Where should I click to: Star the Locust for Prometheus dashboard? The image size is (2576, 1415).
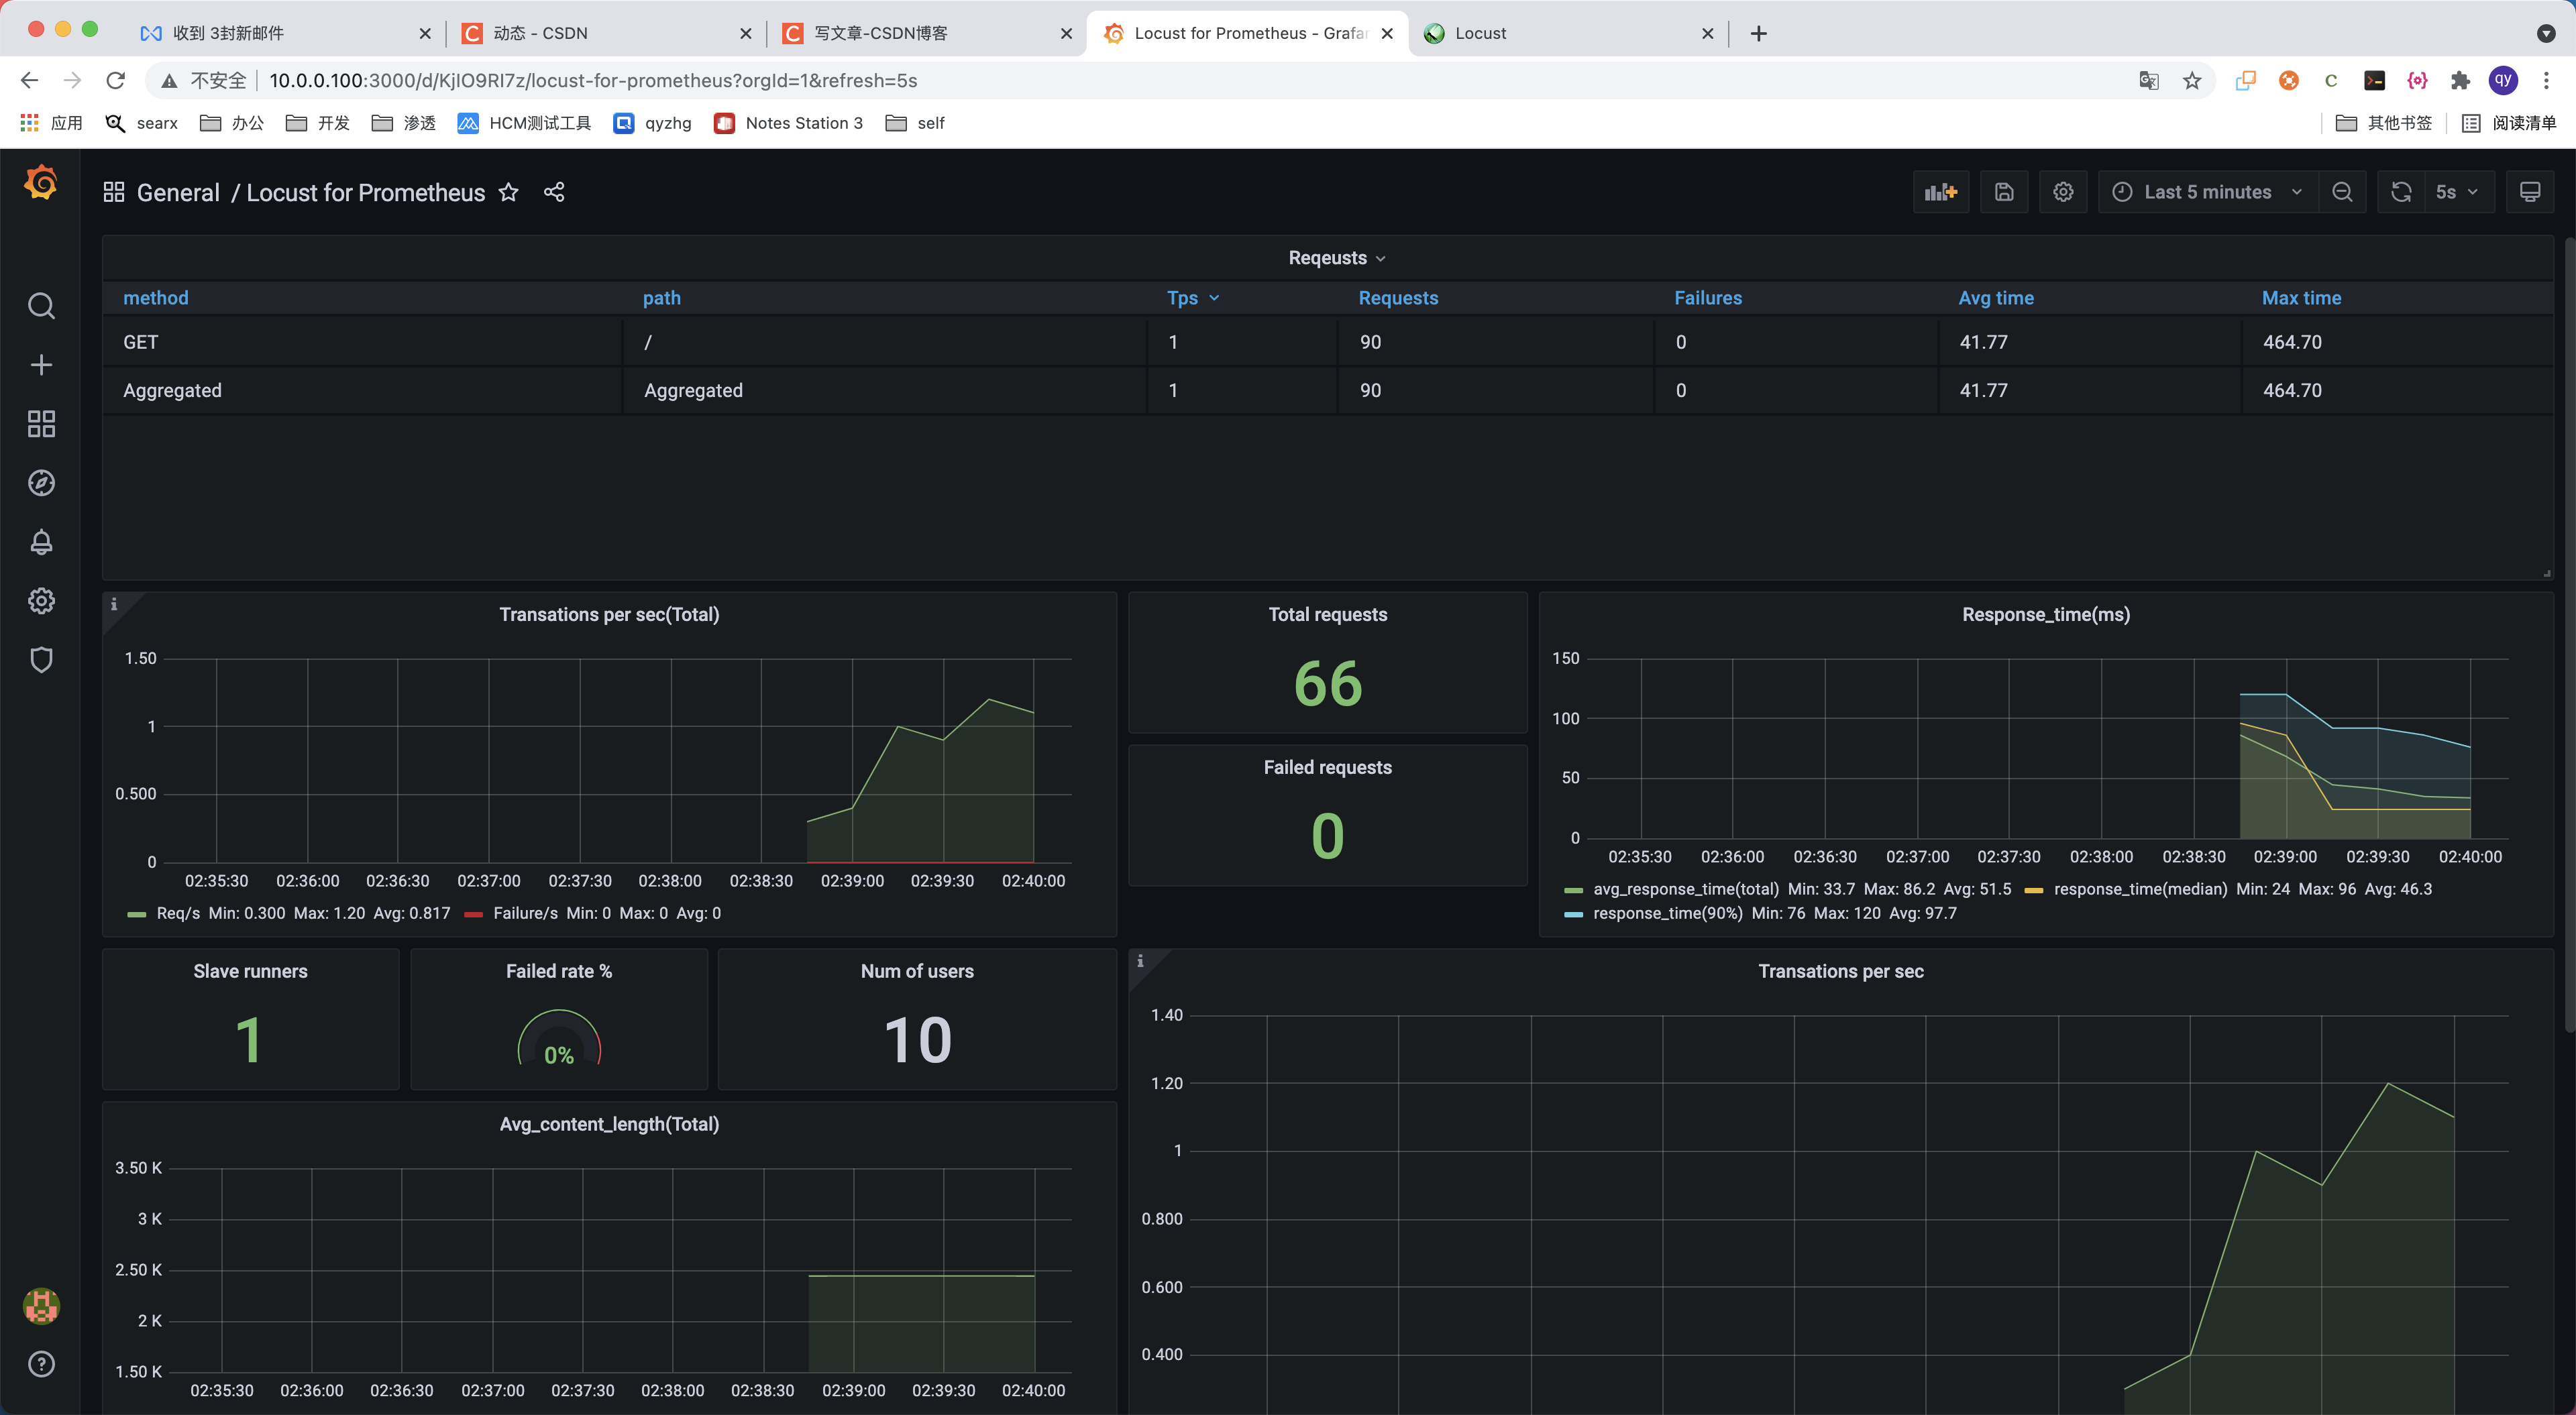click(x=509, y=192)
